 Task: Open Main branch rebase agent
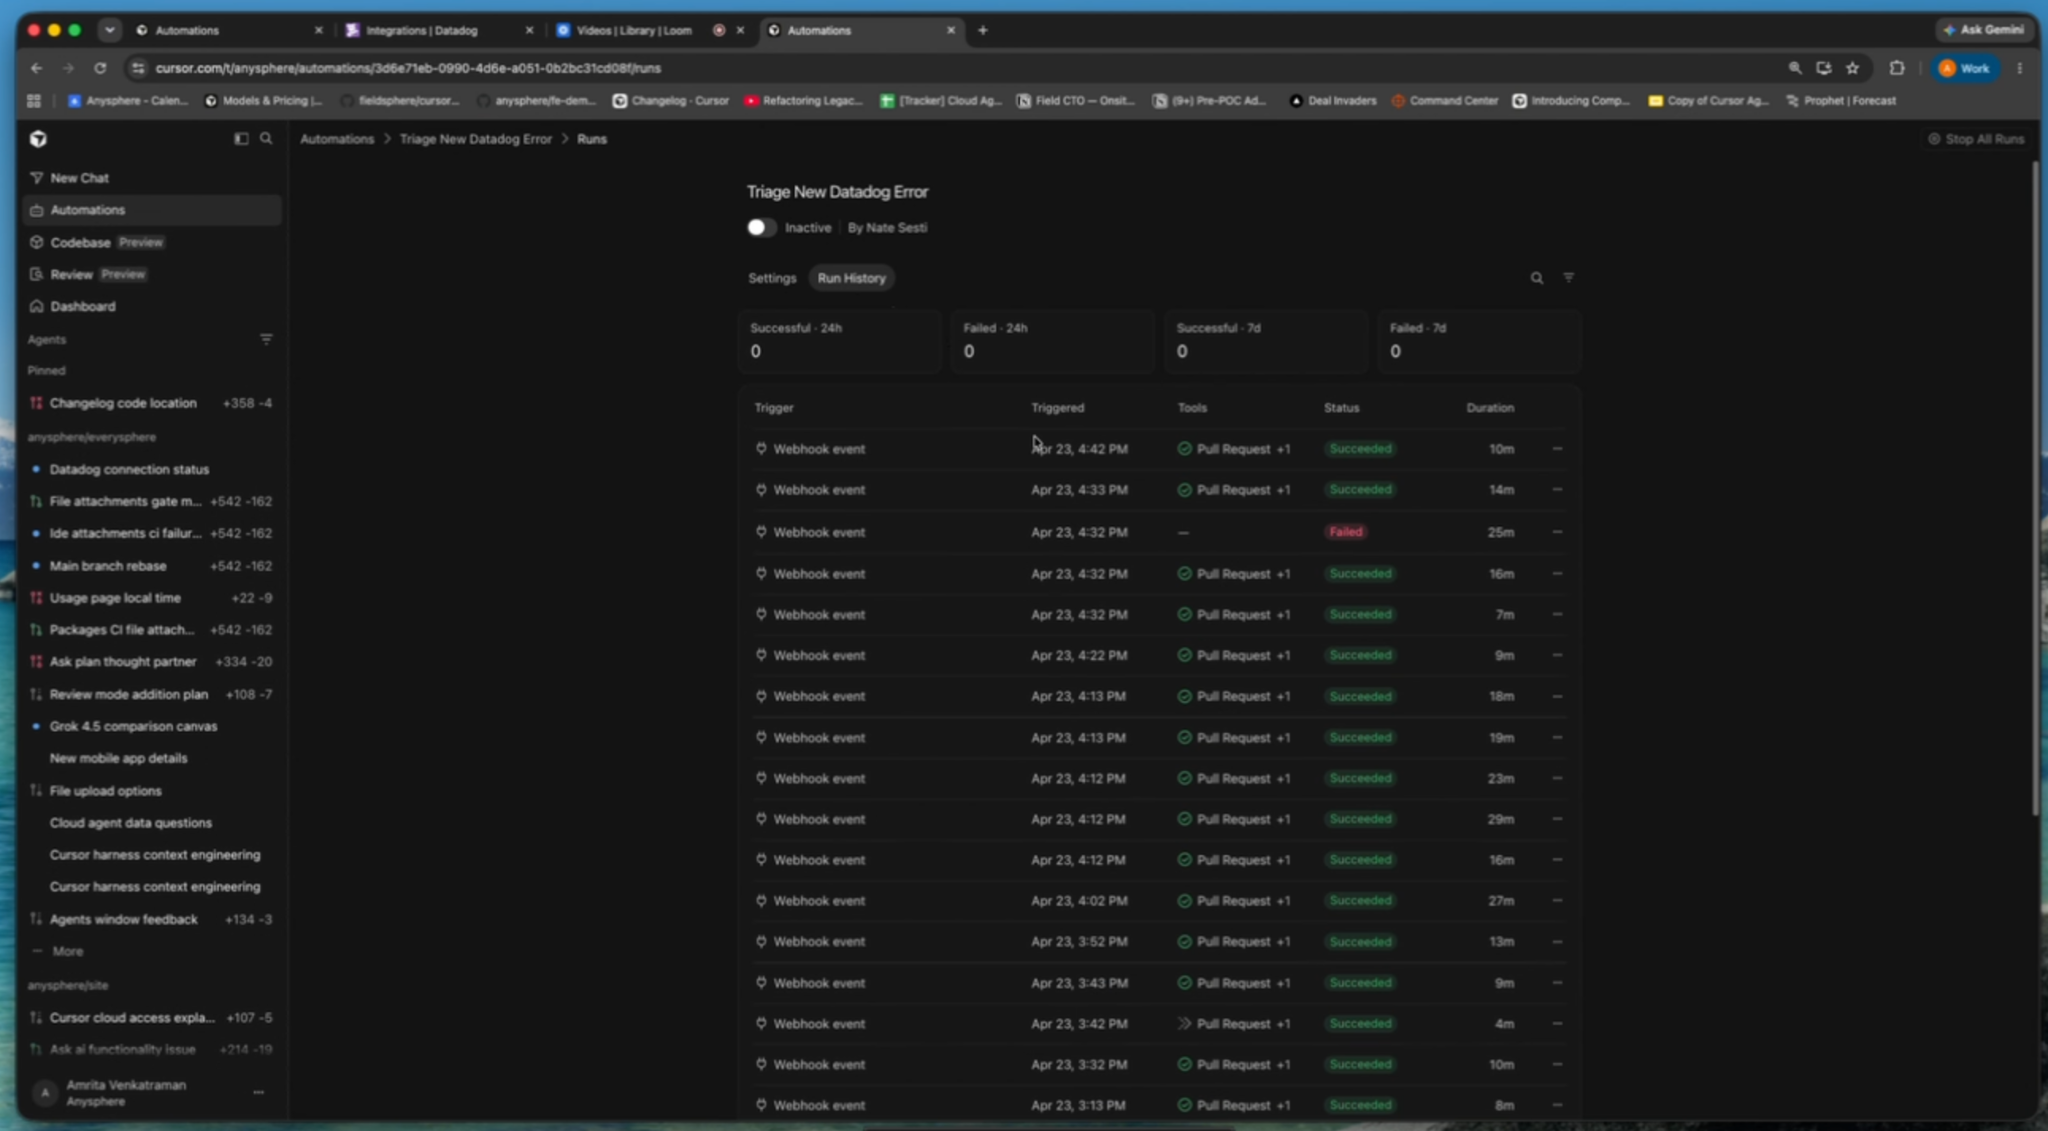(152, 566)
